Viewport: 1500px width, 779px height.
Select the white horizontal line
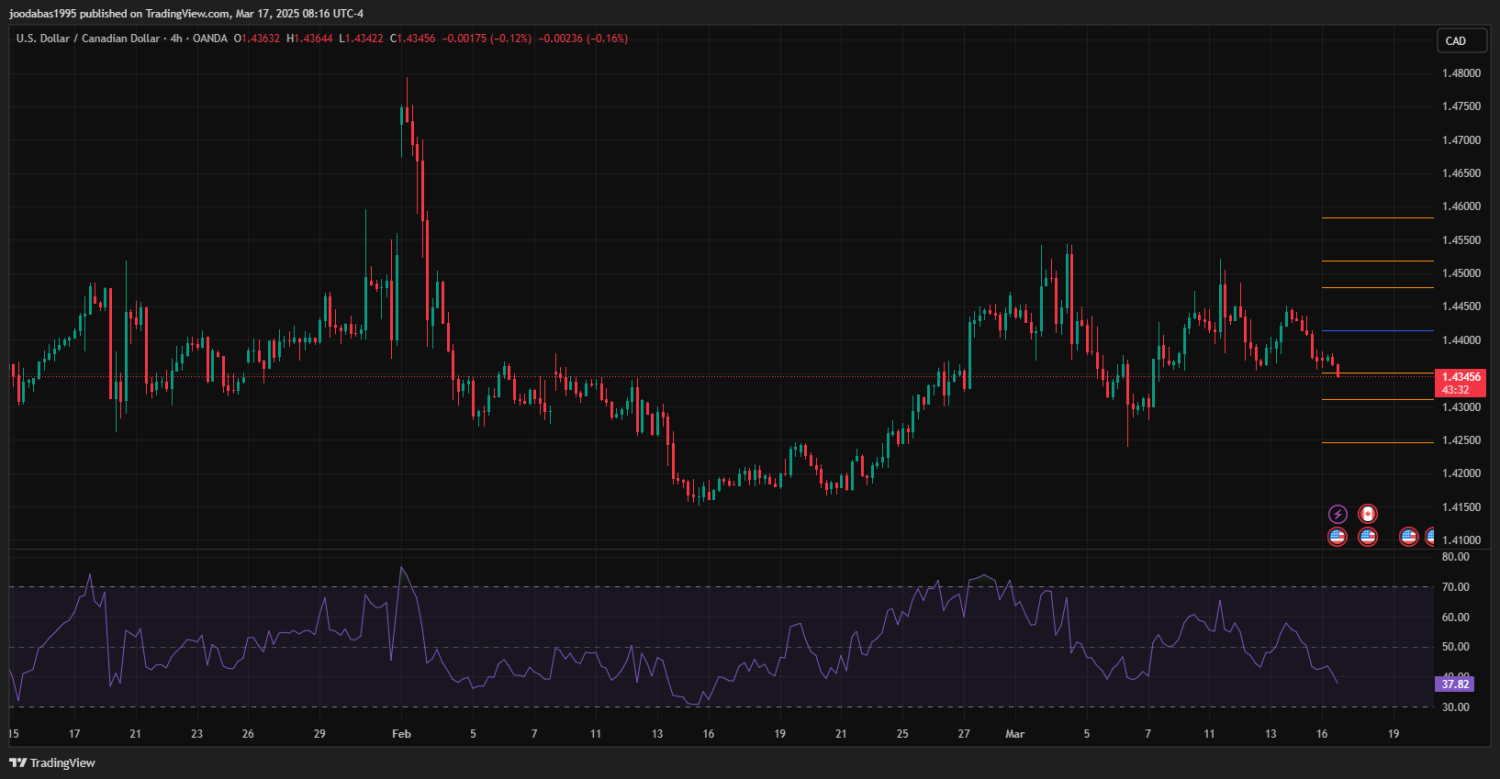point(1377,400)
